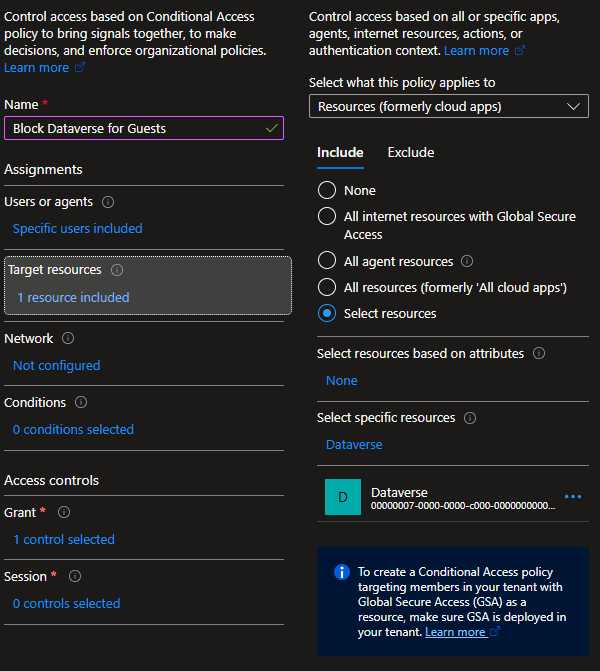Click the Dataverse app ID text 00000007-0000-0000-c000
This screenshot has height=671, width=600.
pos(463,506)
